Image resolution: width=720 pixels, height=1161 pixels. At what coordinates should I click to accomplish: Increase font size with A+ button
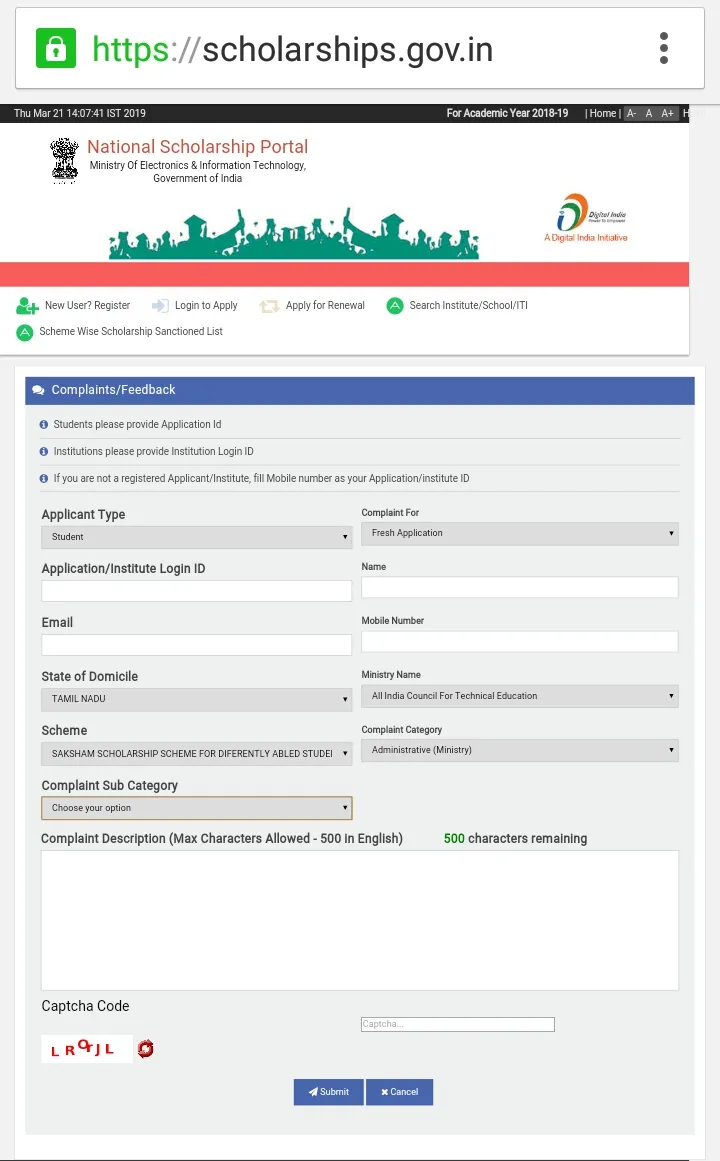[x=667, y=113]
